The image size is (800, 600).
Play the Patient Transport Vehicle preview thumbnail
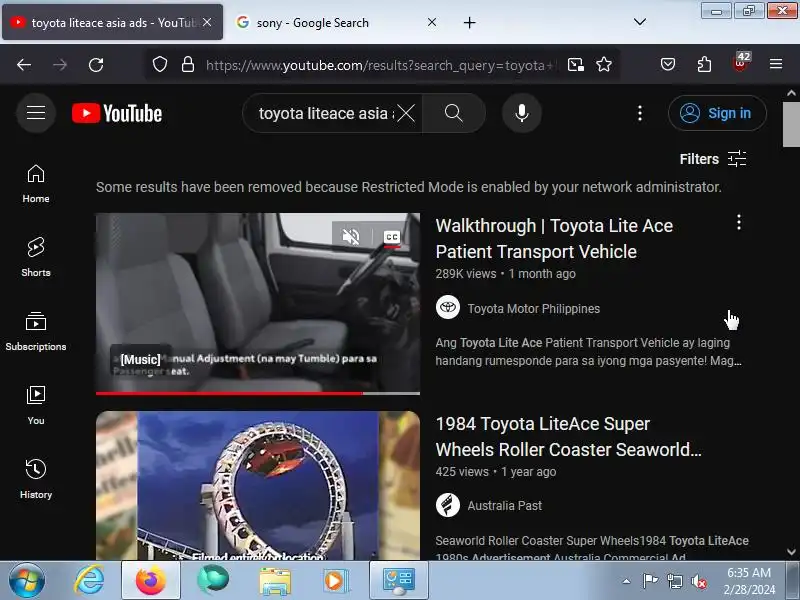(258, 304)
